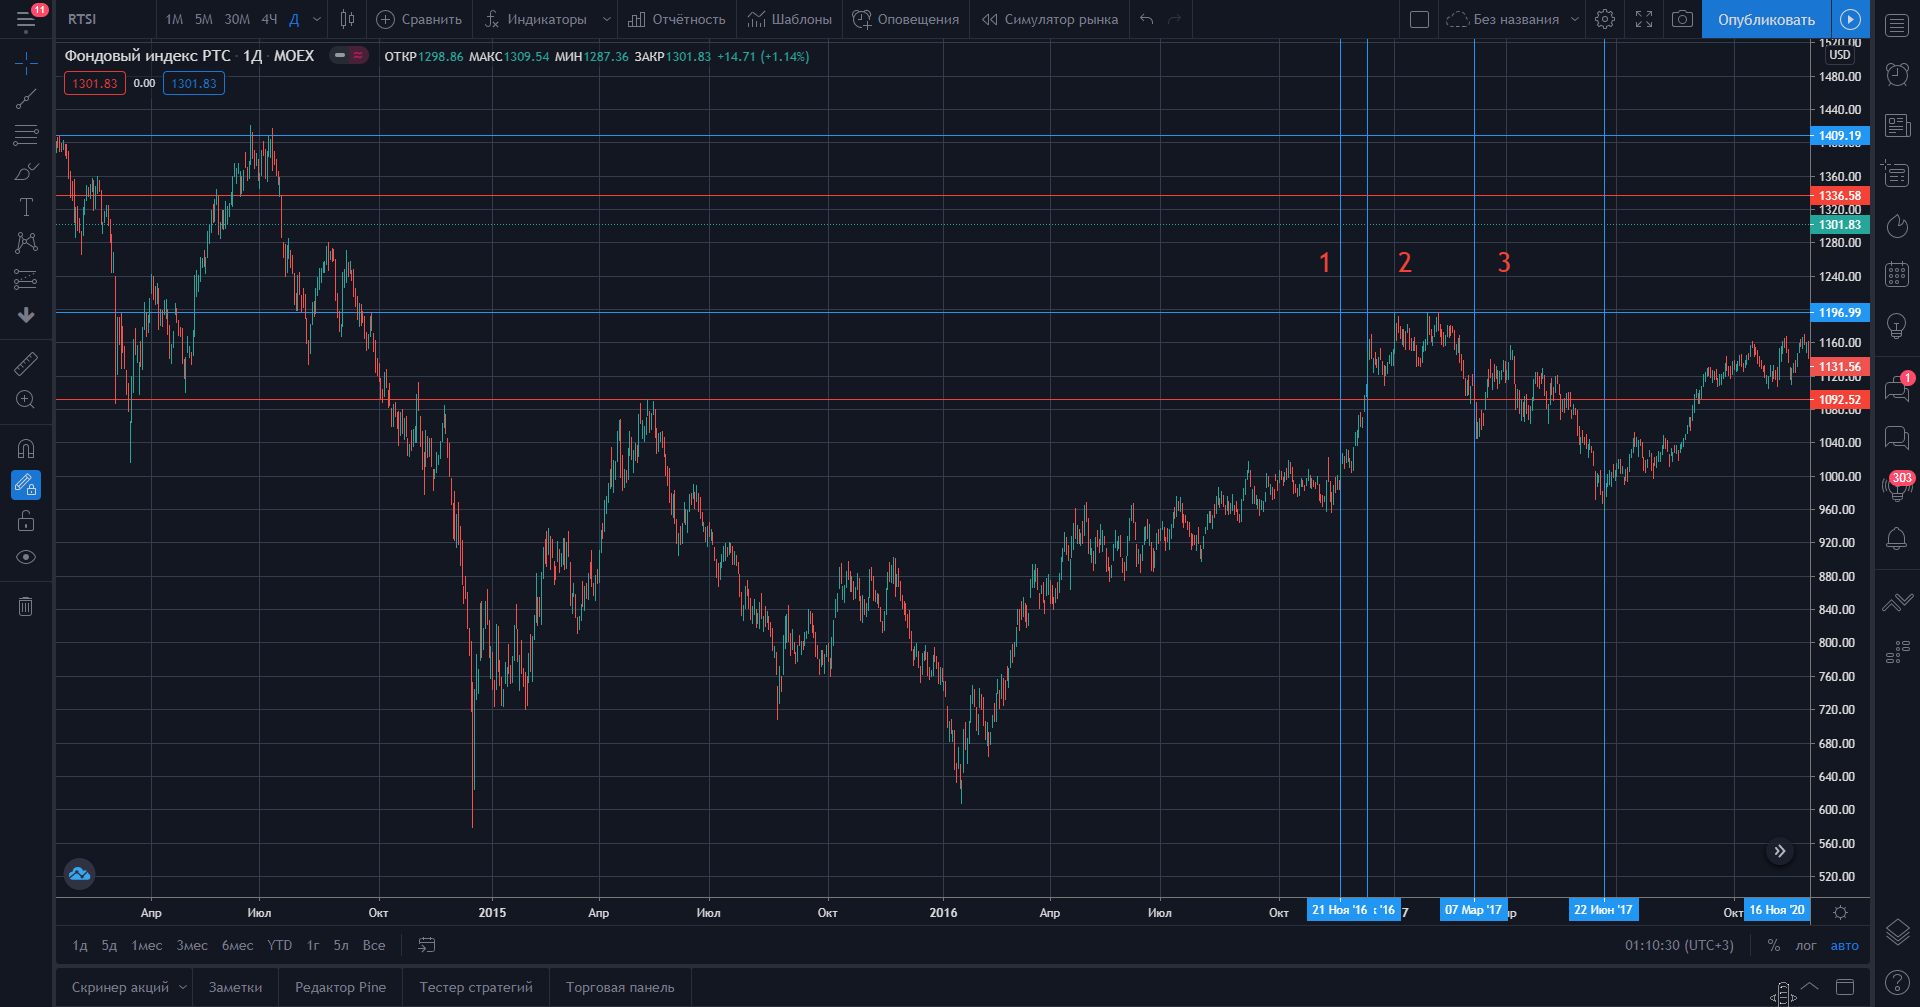
Task: Activate the ruler measure tool
Action: click(26, 364)
